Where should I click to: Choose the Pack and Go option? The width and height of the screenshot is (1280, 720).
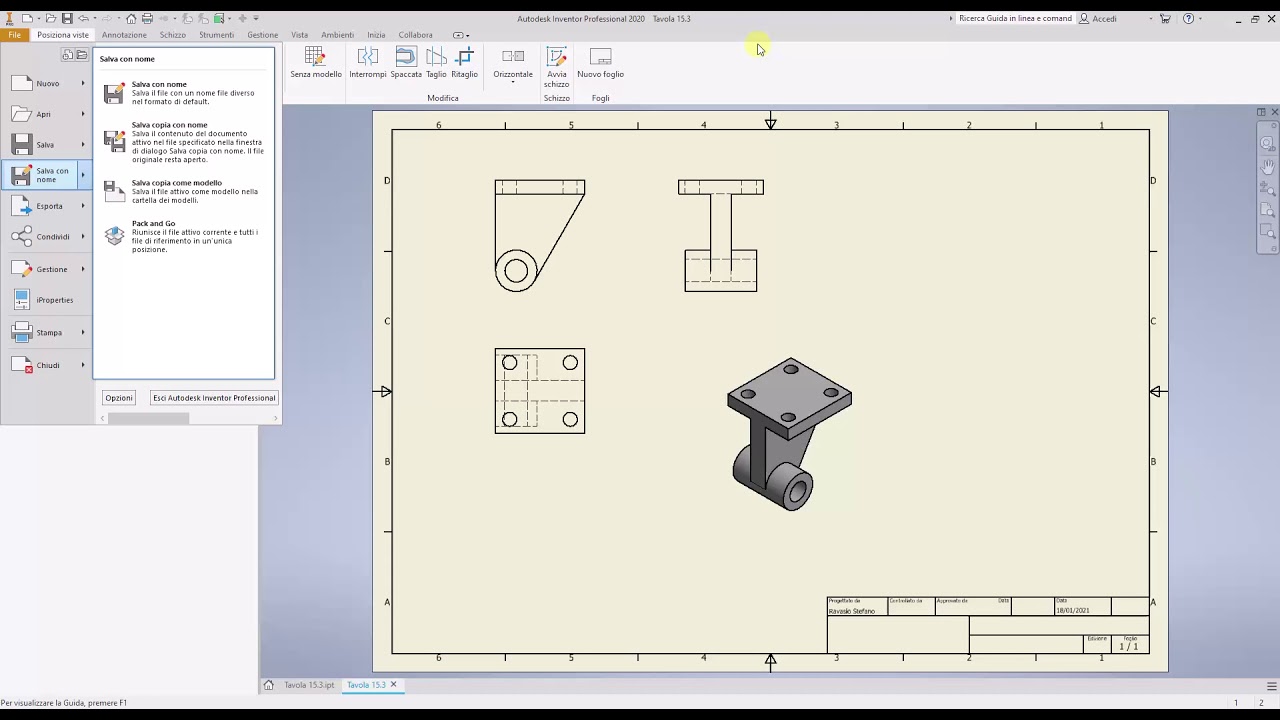[x=185, y=236]
